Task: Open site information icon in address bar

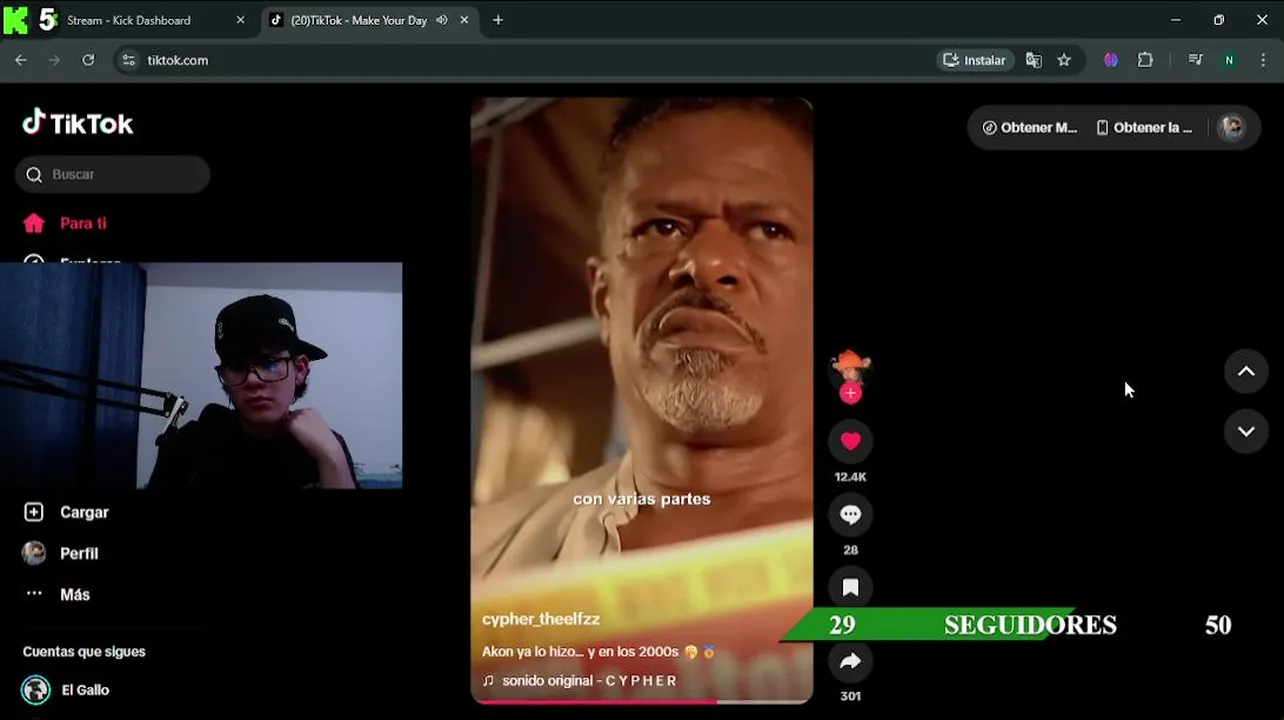Action: click(x=128, y=60)
